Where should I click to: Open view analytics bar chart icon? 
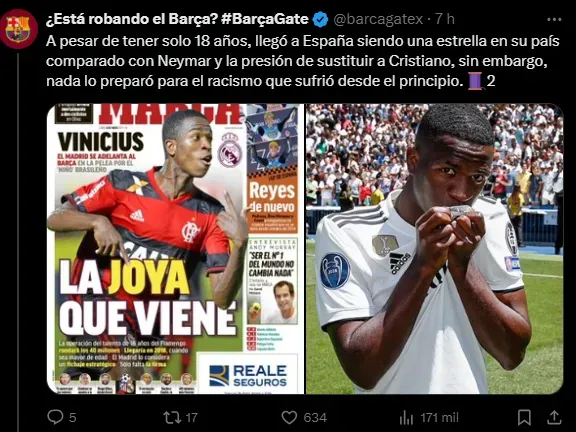point(406,417)
